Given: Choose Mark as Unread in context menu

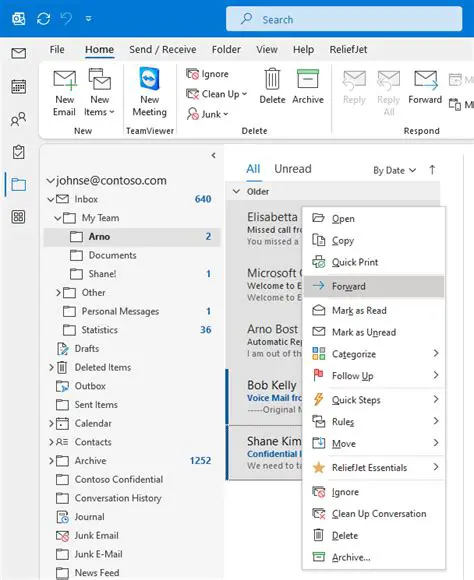Looking at the screenshot, I should (374, 332).
